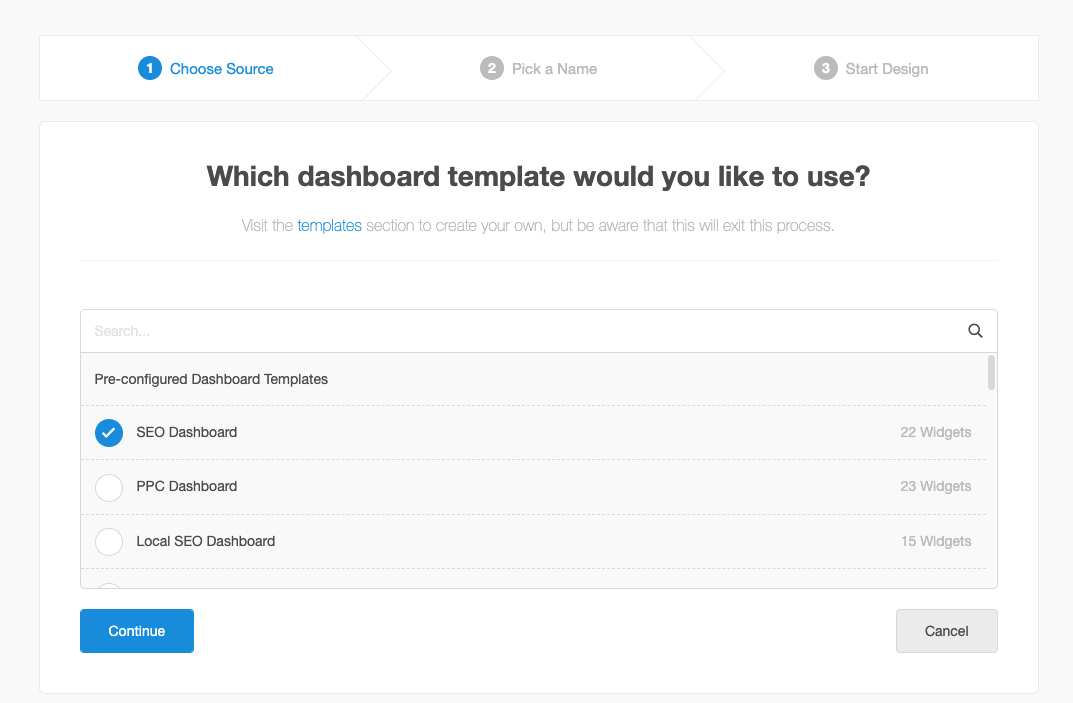The width and height of the screenshot is (1073, 703).
Task: Click the step 2 Pick a Name circle icon
Action: click(x=491, y=68)
